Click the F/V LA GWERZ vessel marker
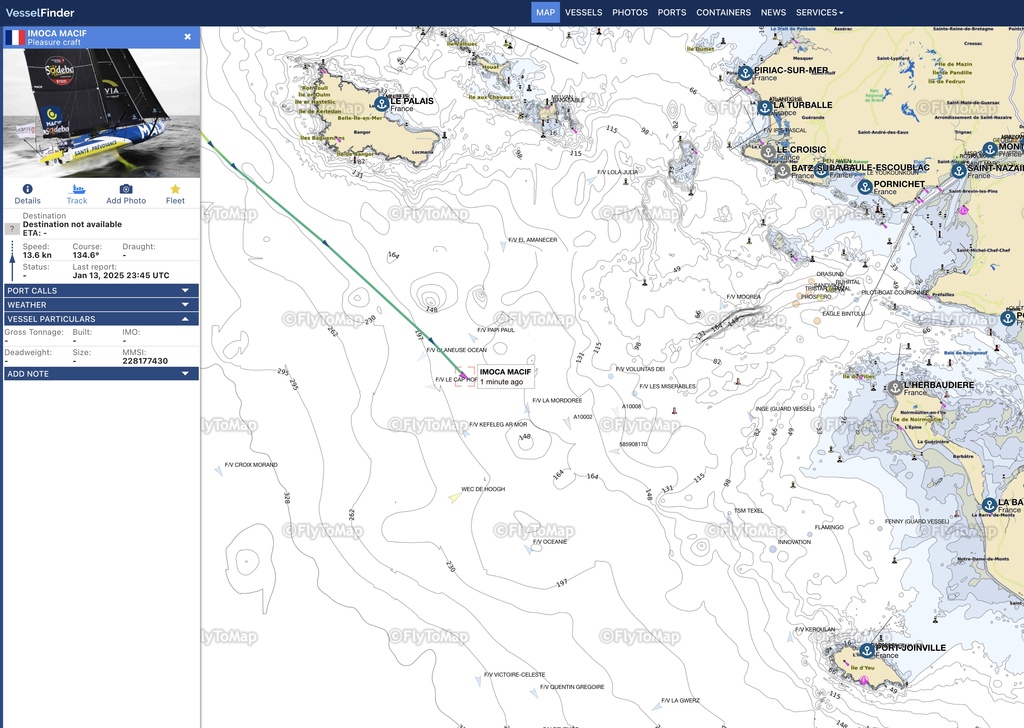The width and height of the screenshot is (1024, 728). click(x=656, y=707)
